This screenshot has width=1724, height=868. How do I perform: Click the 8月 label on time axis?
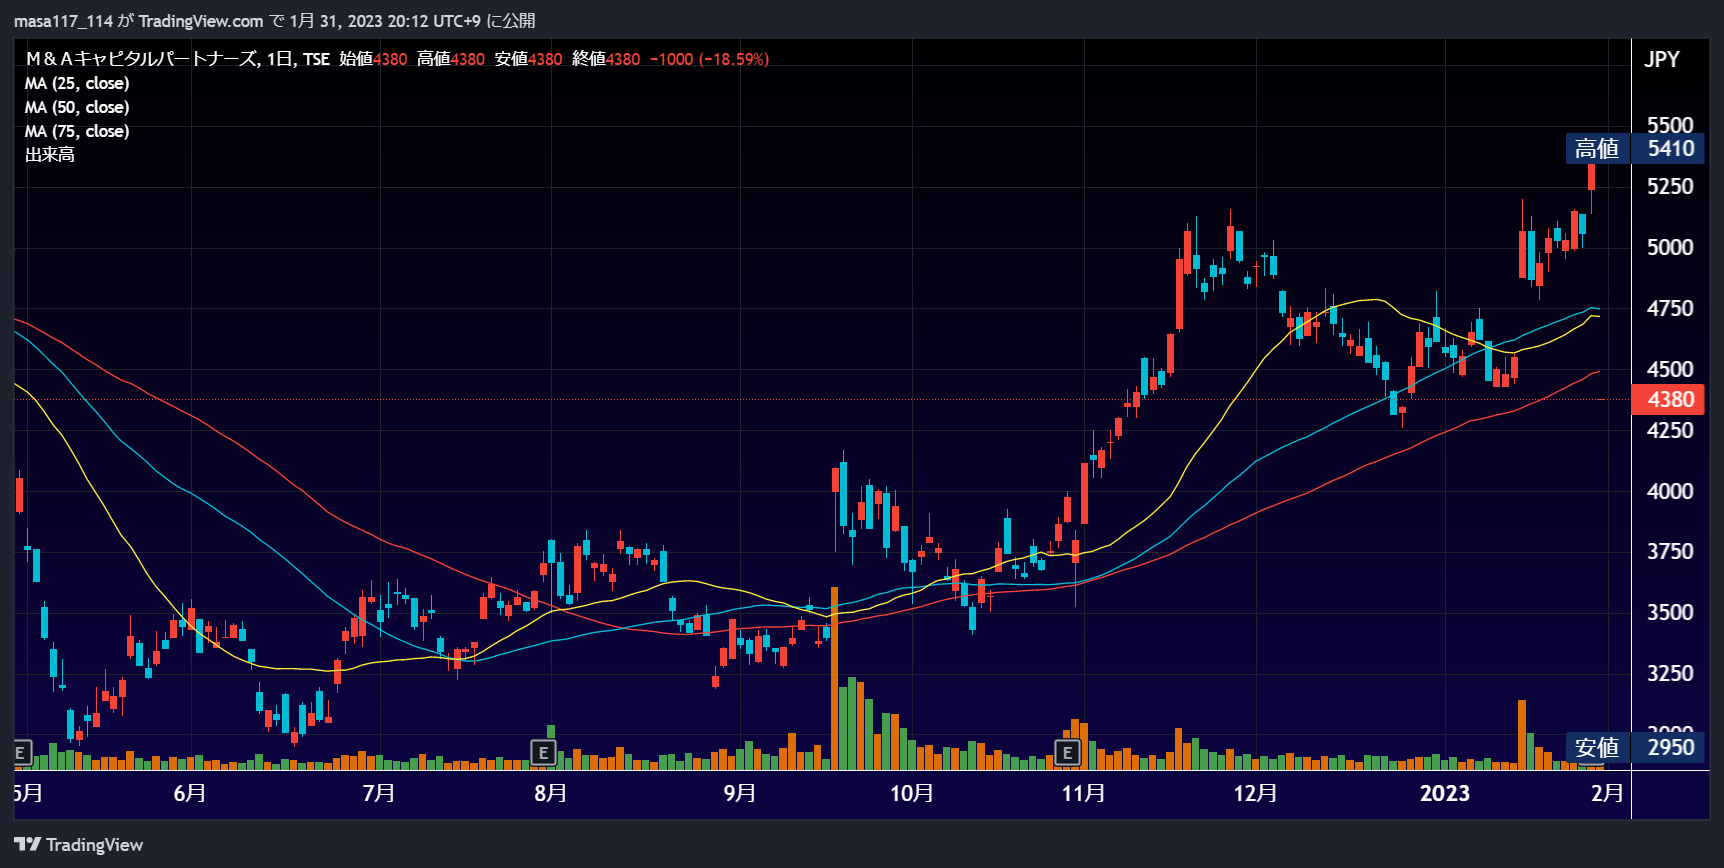tap(551, 793)
